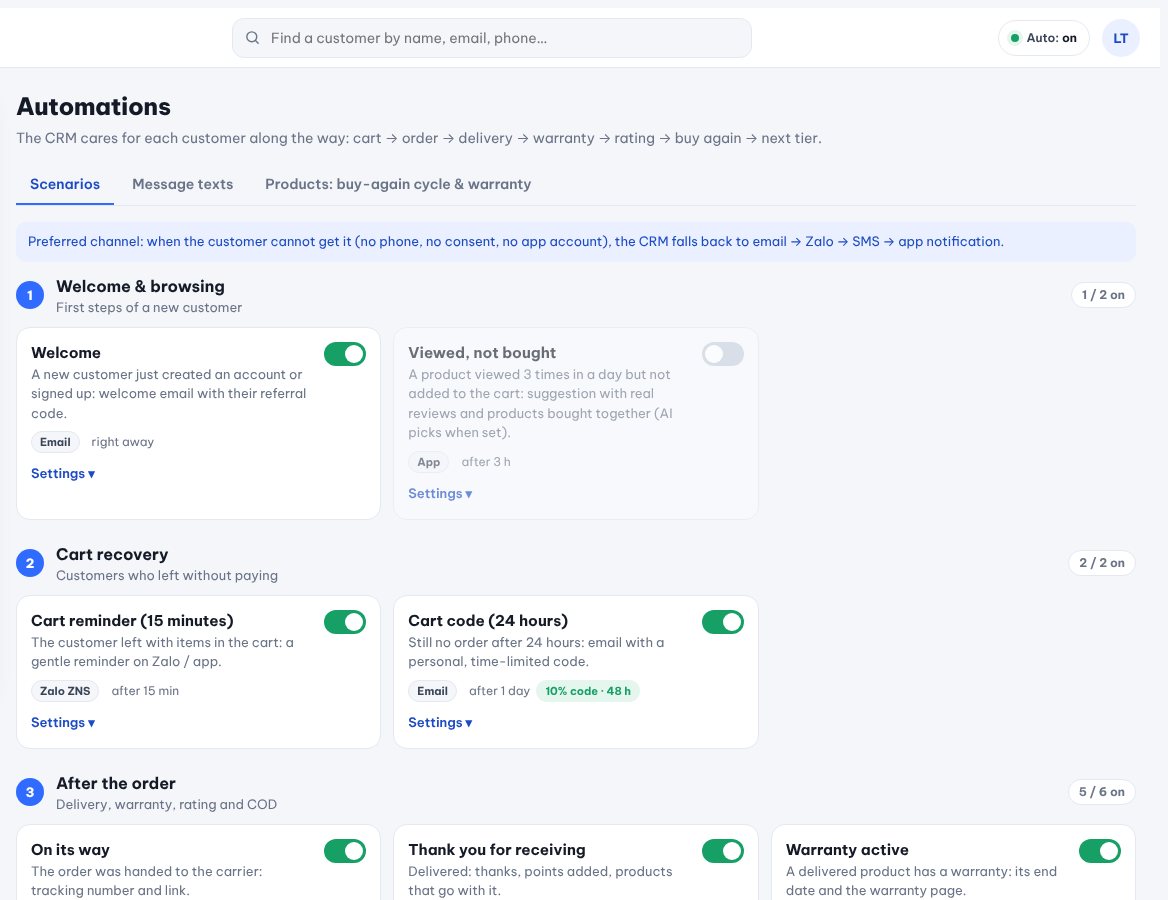
Task: Click the Cart reminder (15 minutes) title
Action: pos(132,621)
